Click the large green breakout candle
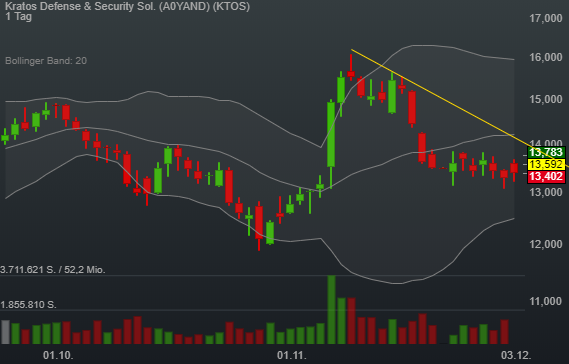The image size is (569, 364). 331,135
